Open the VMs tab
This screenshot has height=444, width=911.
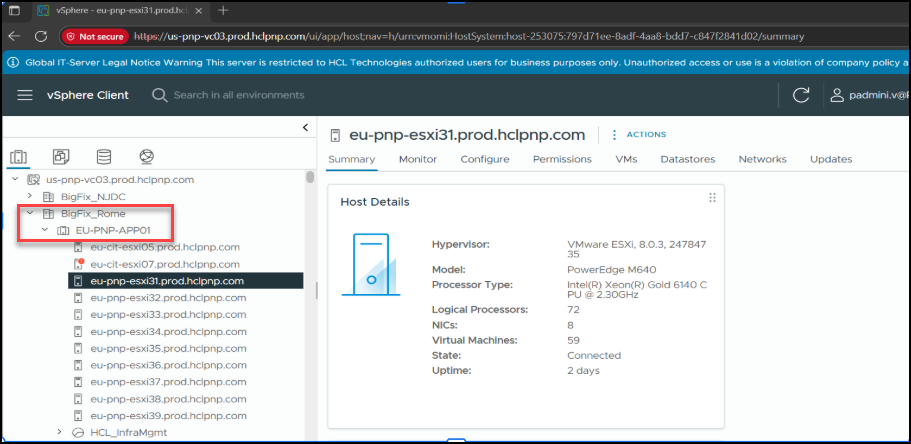[x=626, y=159]
